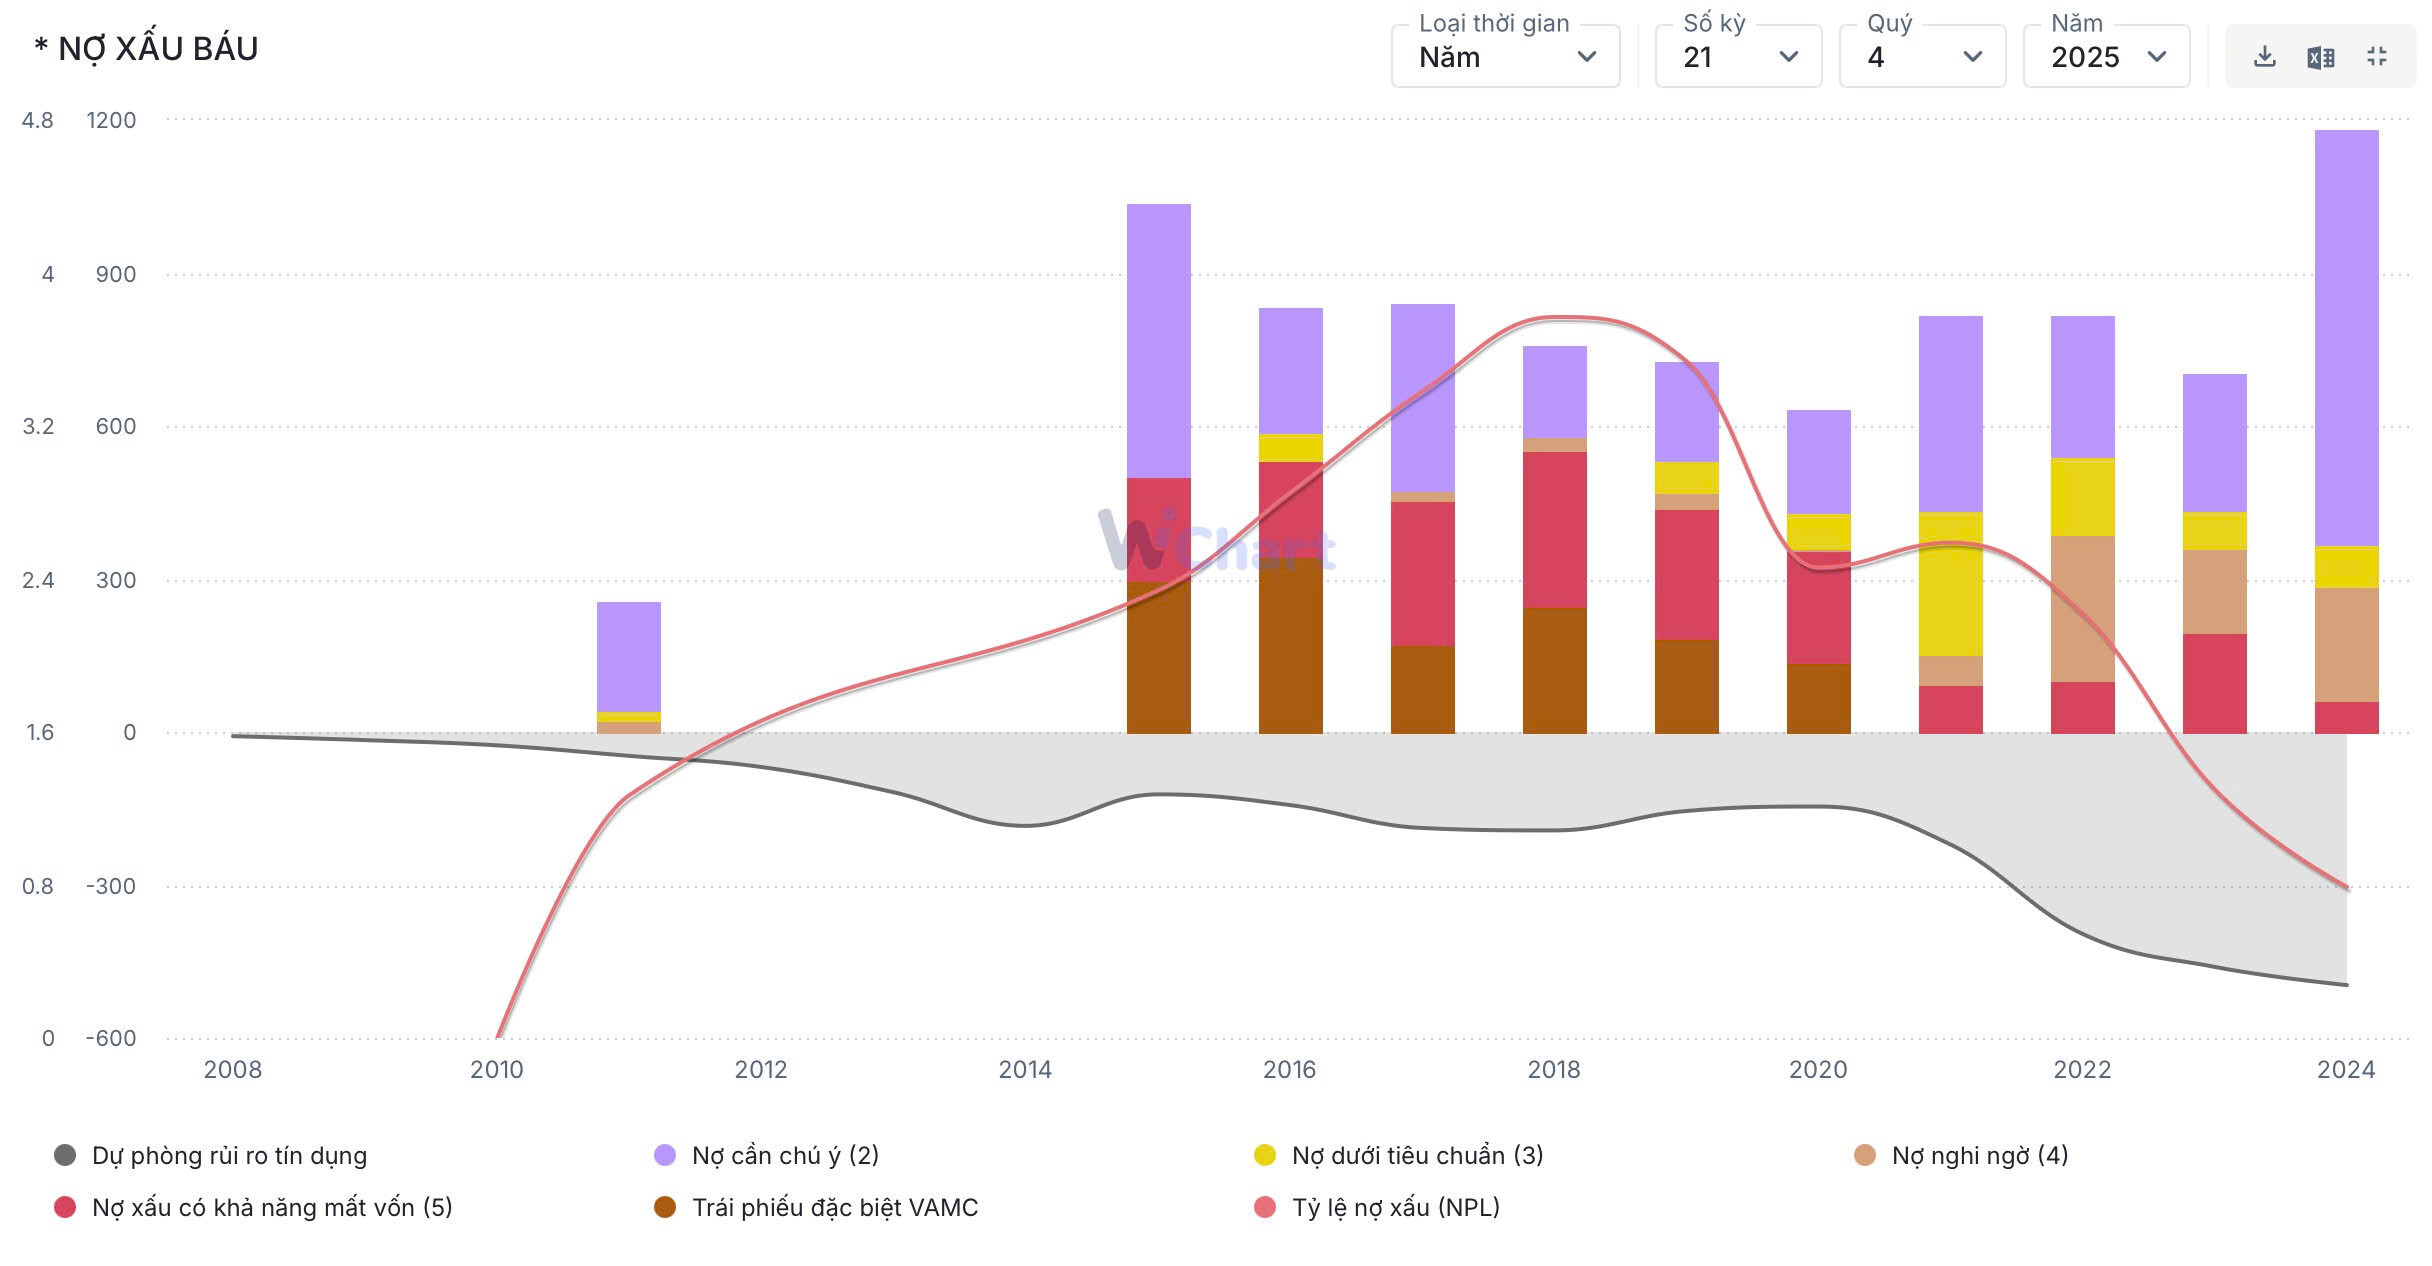Click the exit fullscreen collapse icon
2432x1266 pixels.
point(2377,57)
